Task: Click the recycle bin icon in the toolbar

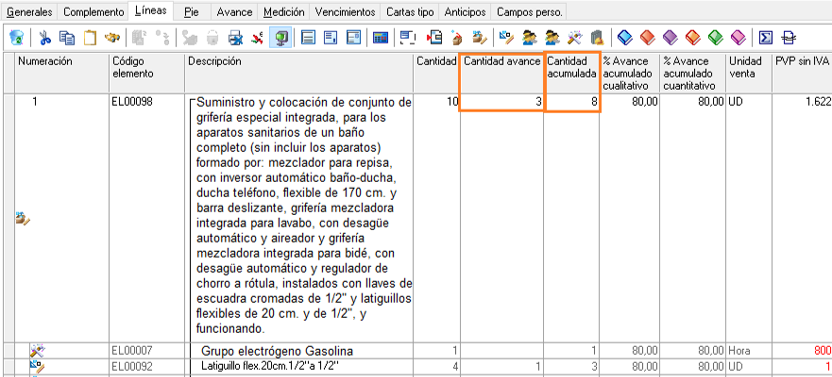Action: pos(17,37)
